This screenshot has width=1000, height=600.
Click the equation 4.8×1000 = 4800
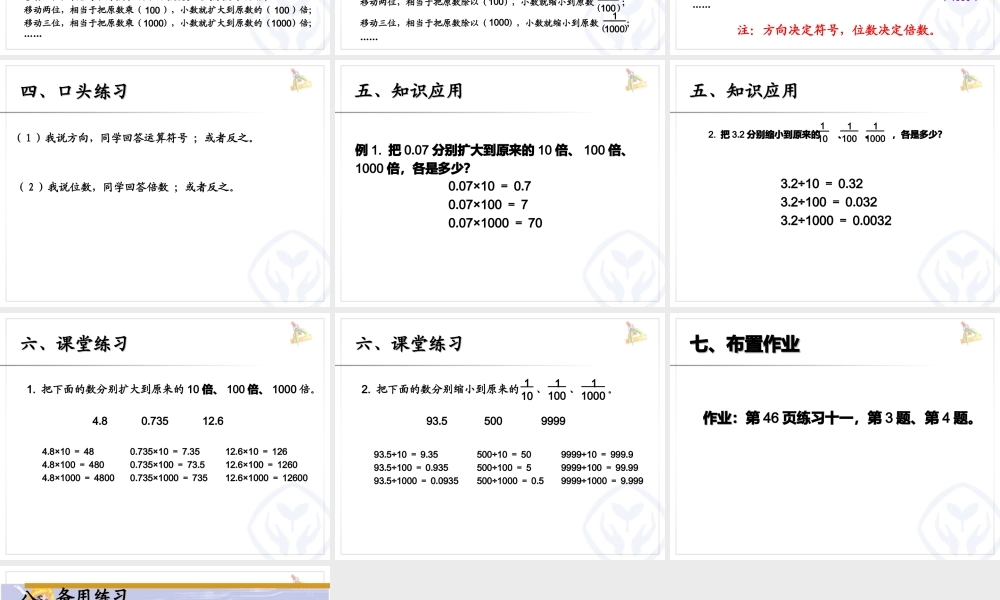click(78, 478)
